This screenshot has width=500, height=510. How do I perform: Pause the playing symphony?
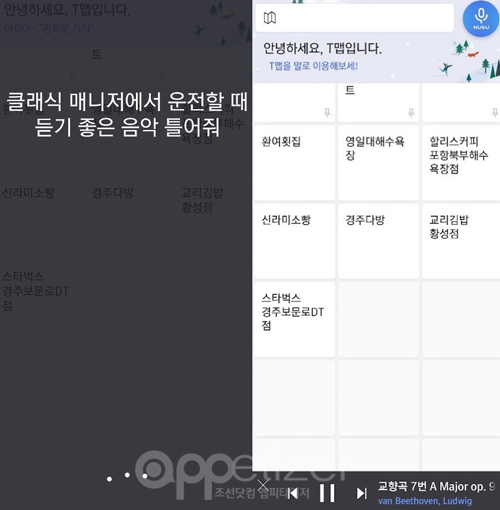click(x=327, y=493)
